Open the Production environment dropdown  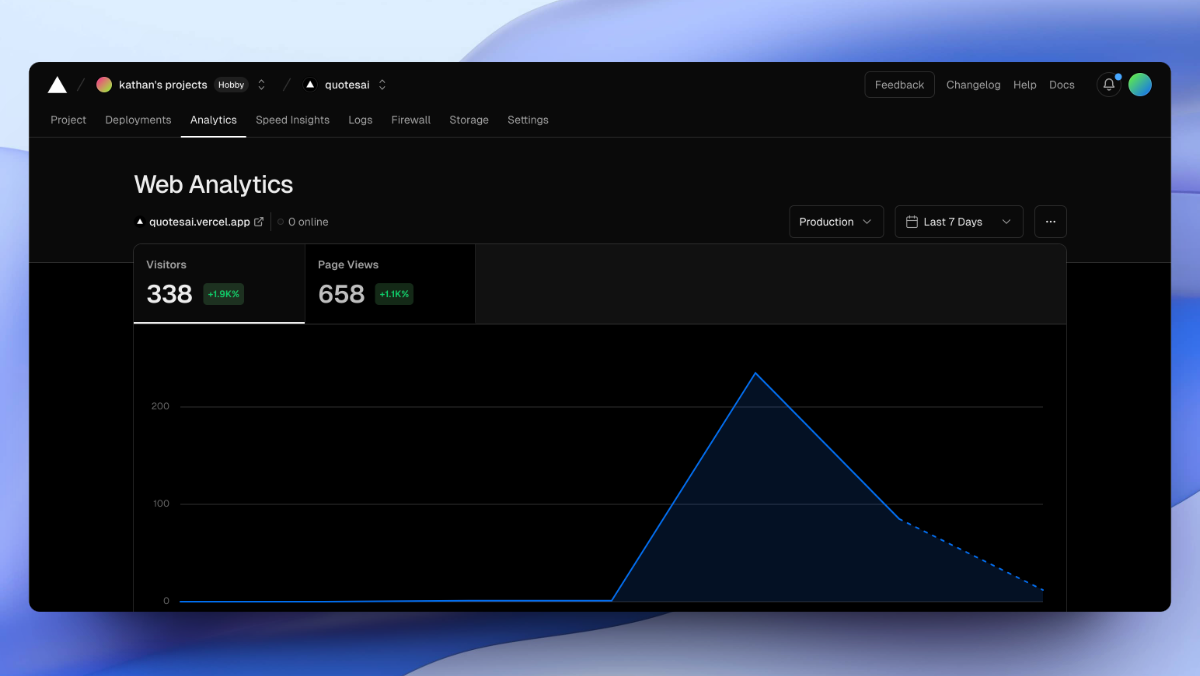pyautogui.click(x=836, y=221)
